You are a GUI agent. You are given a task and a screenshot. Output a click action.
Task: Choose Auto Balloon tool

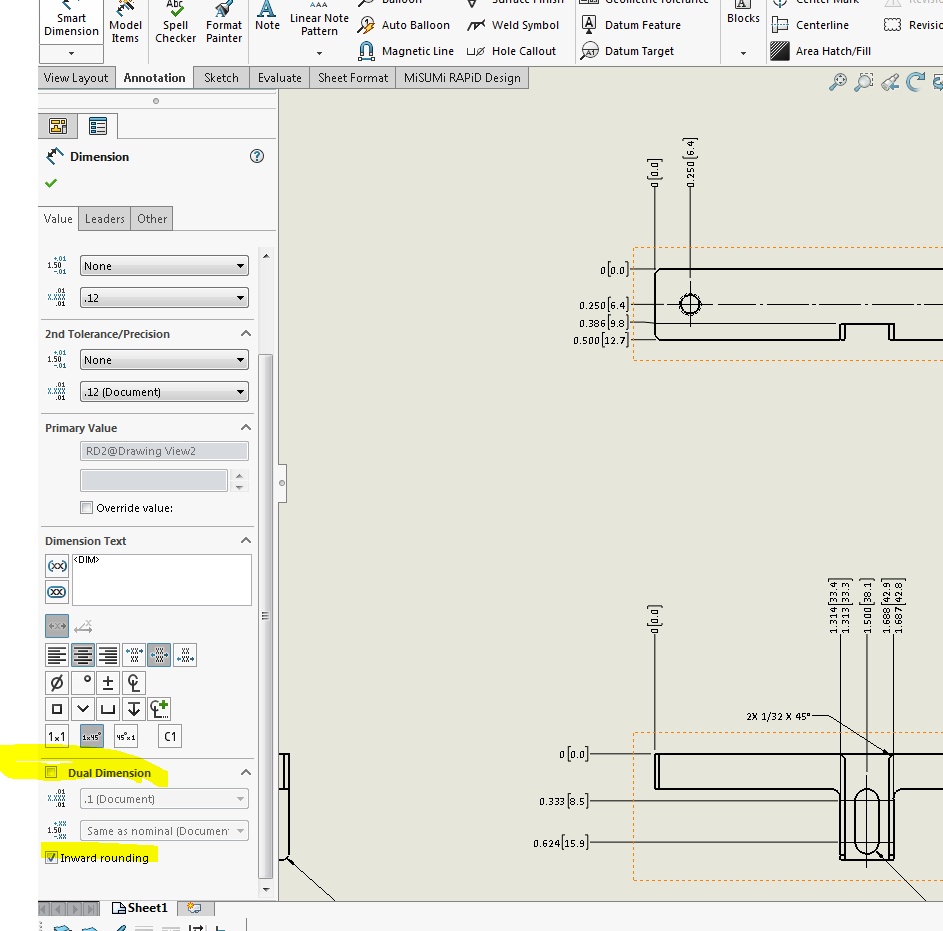point(404,25)
